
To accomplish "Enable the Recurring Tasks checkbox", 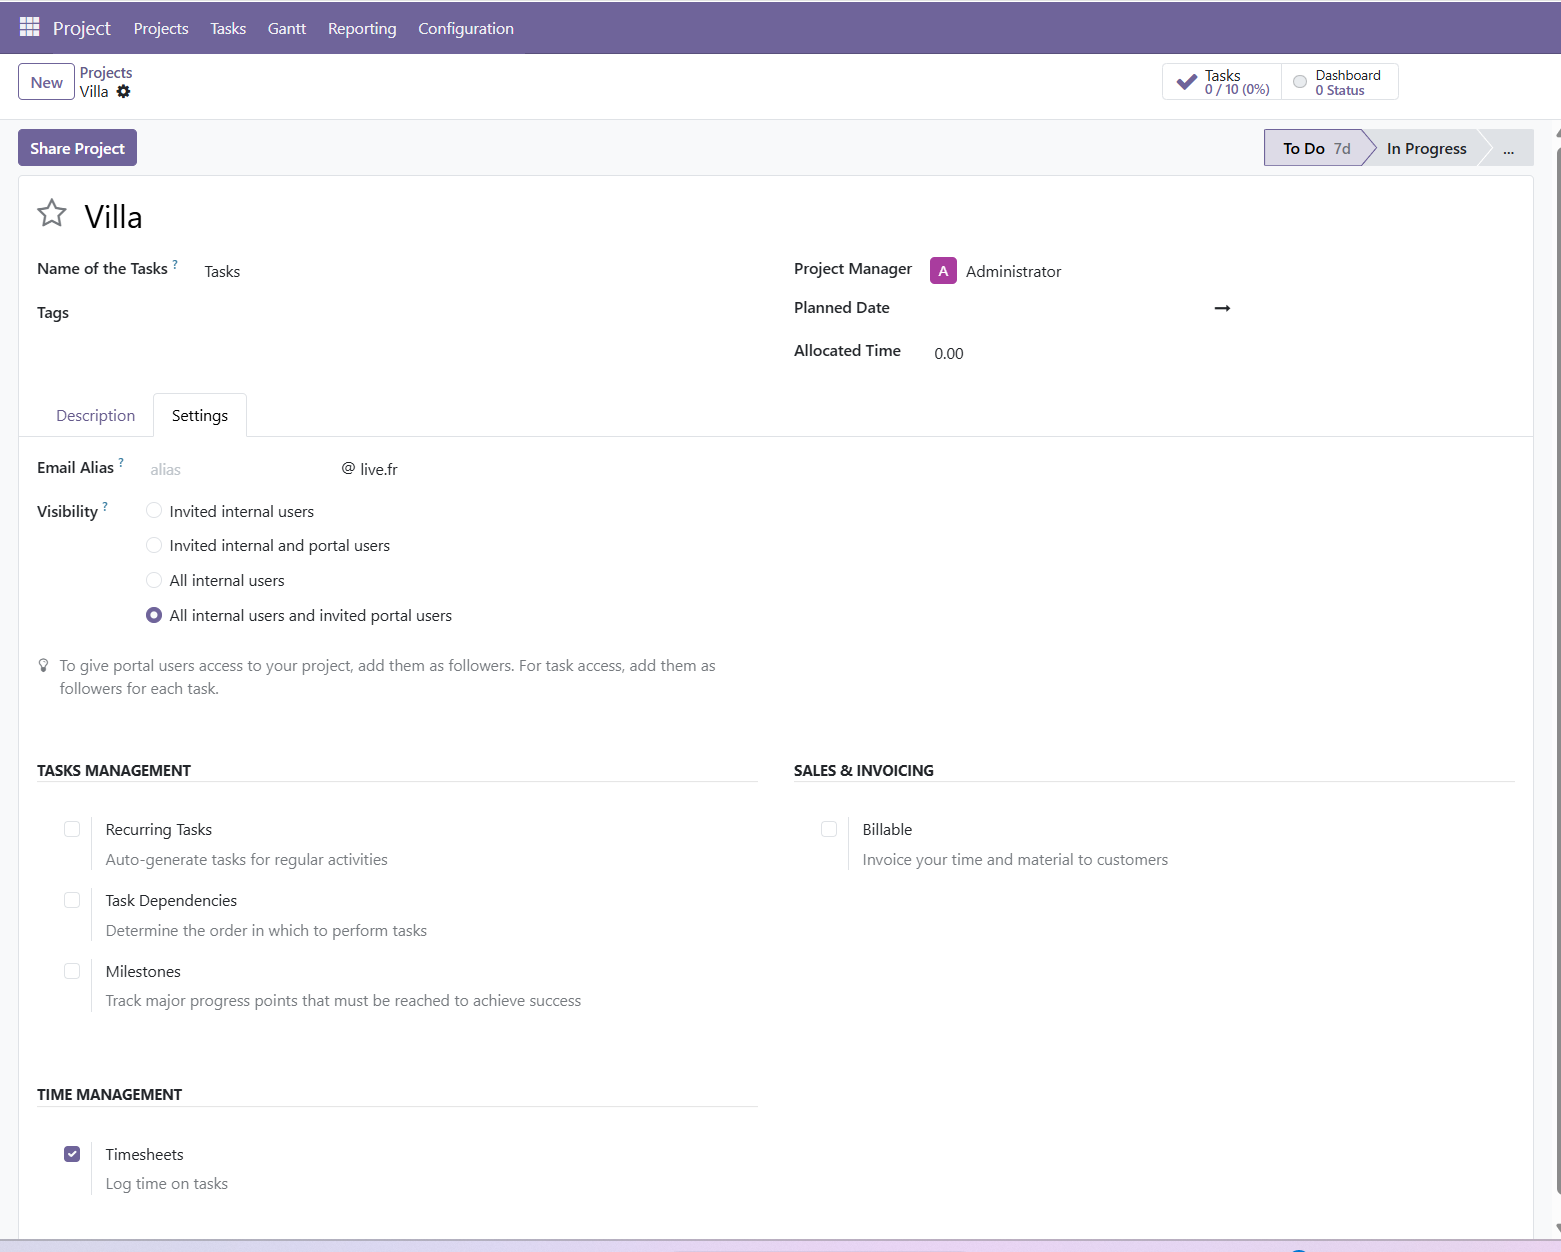I will (72, 829).
